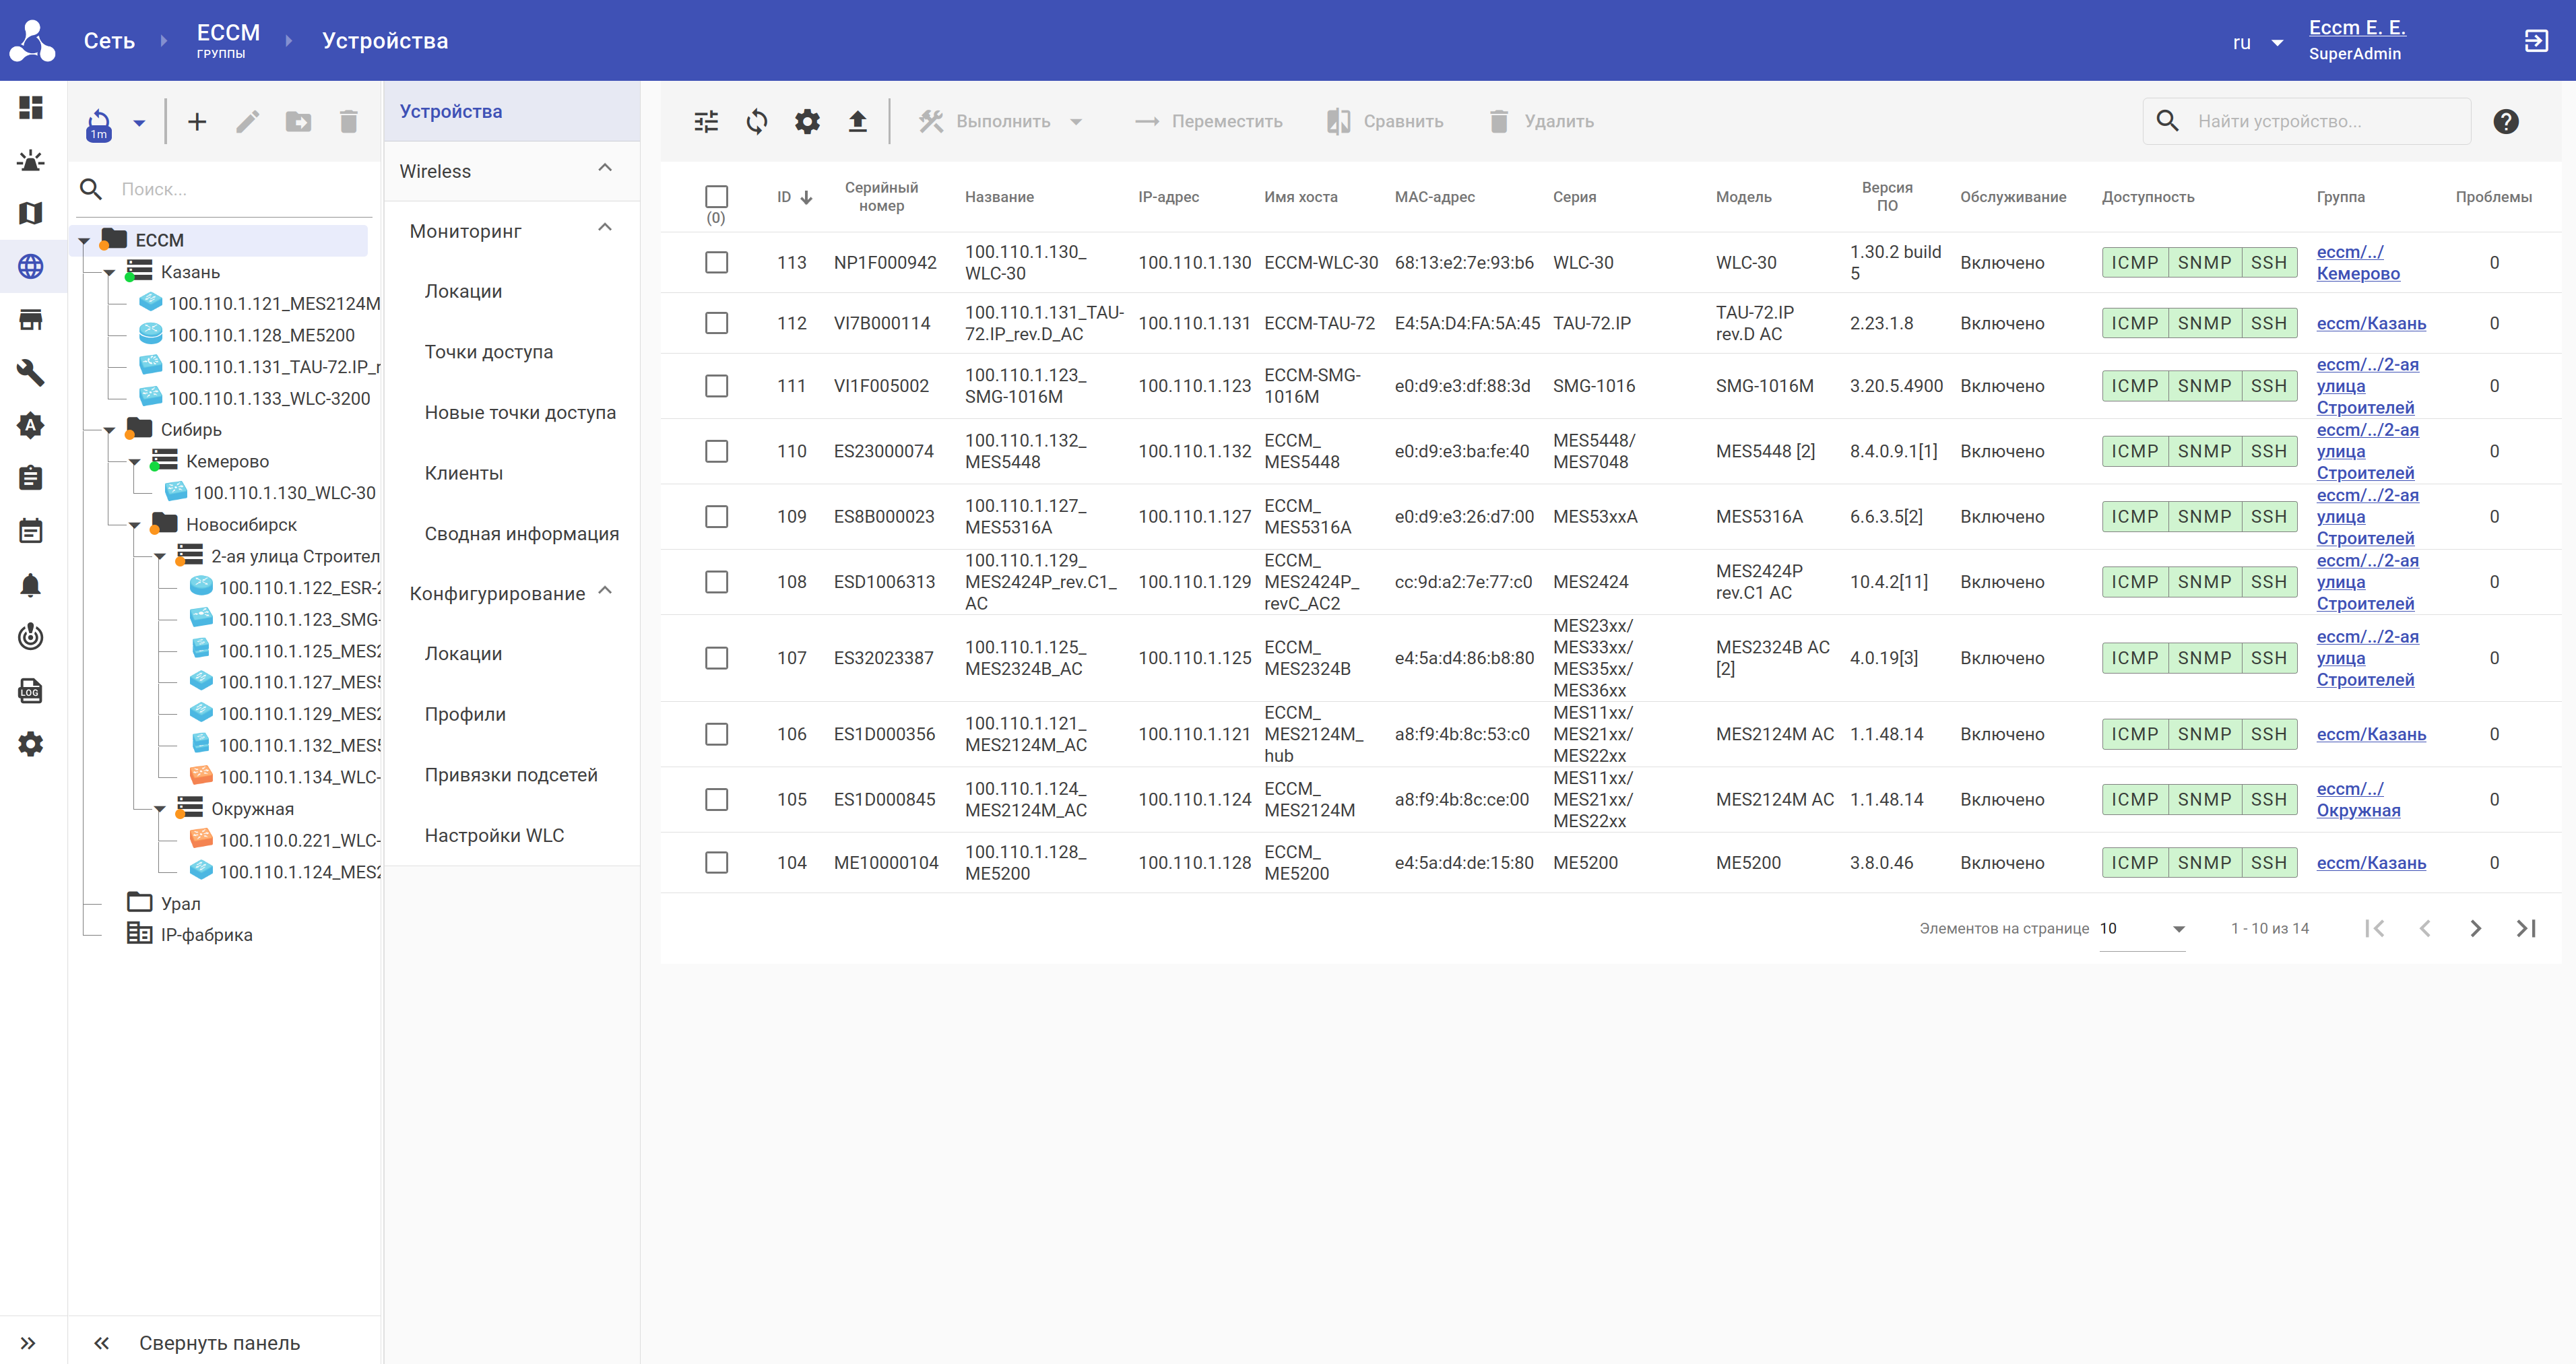Click the gear icon in the device toolbar
The image size is (2576, 1364).
(807, 121)
